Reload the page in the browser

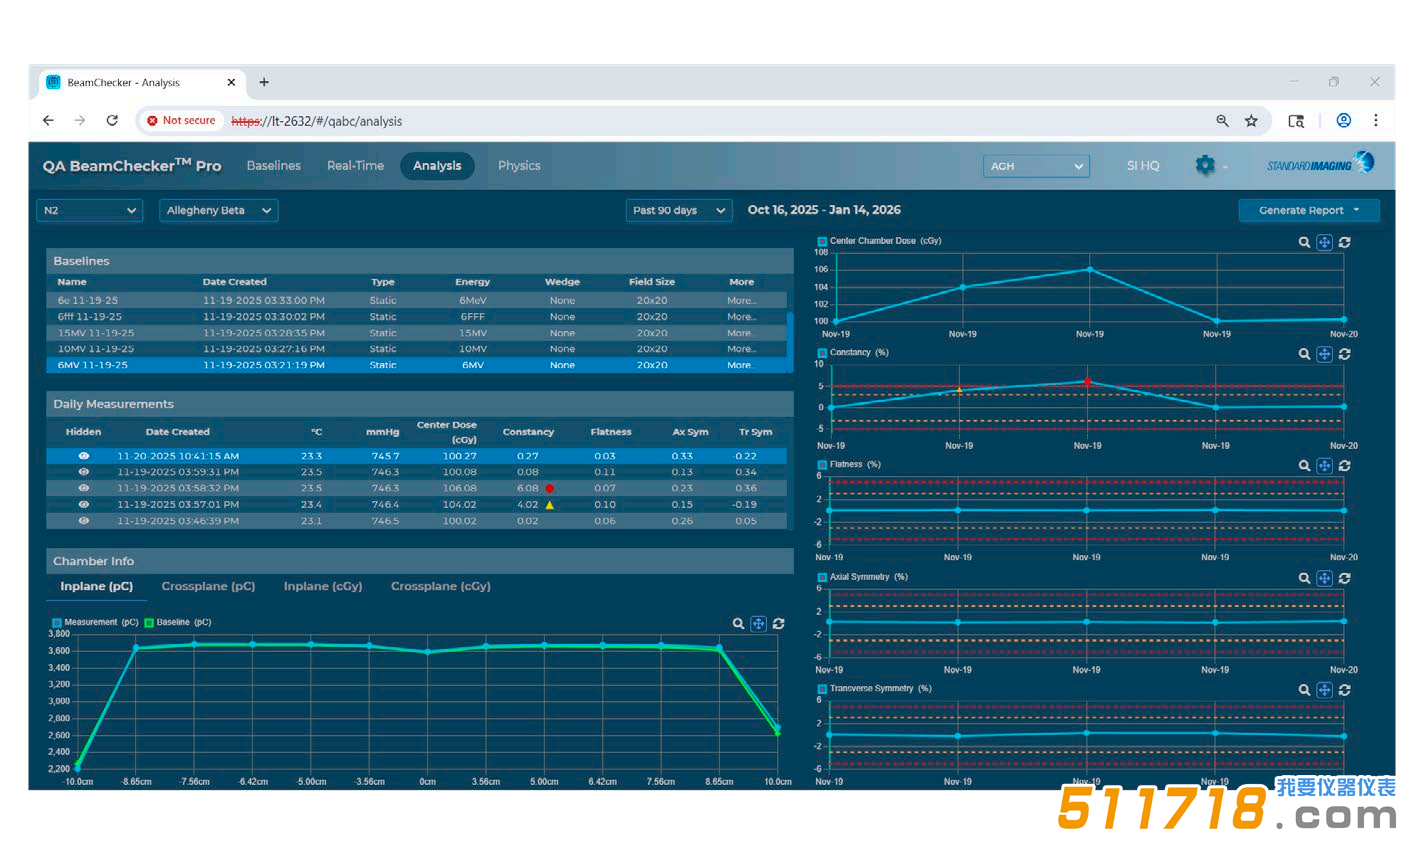(112, 120)
